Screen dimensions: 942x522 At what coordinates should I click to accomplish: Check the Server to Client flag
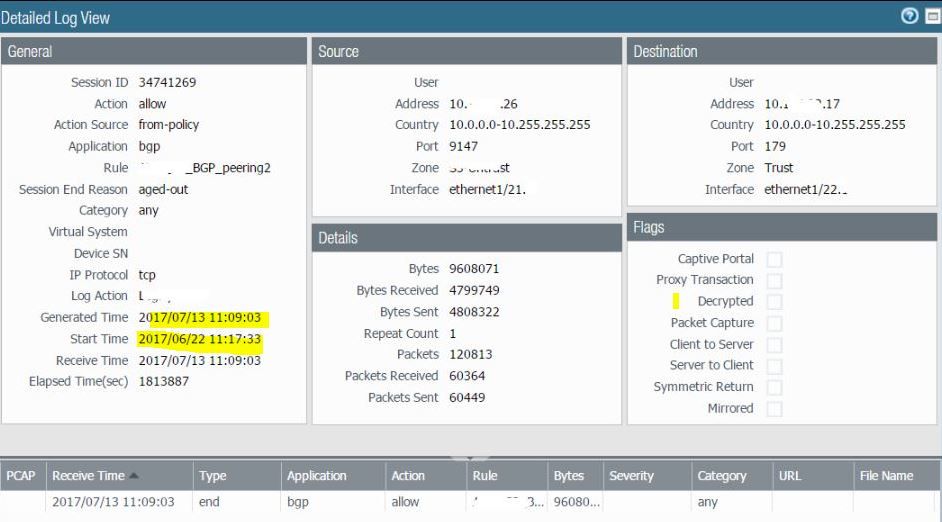click(774, 366)
